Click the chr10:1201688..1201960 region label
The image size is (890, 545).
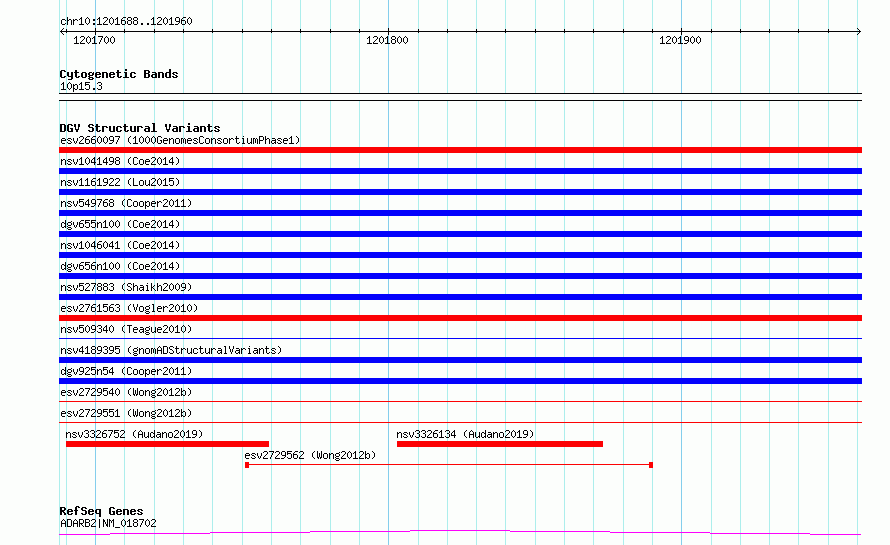click(126, 21)
